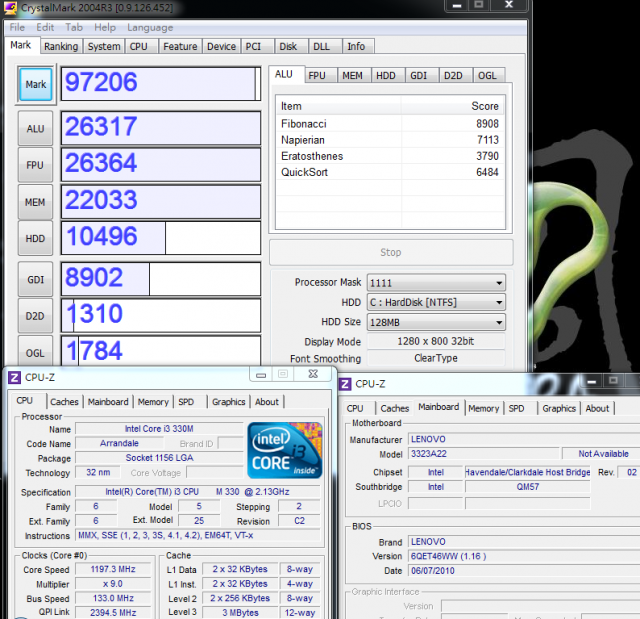This screenshot has width=640, height=619.
Task: Select the Feature tab
Action: (180, 47)
